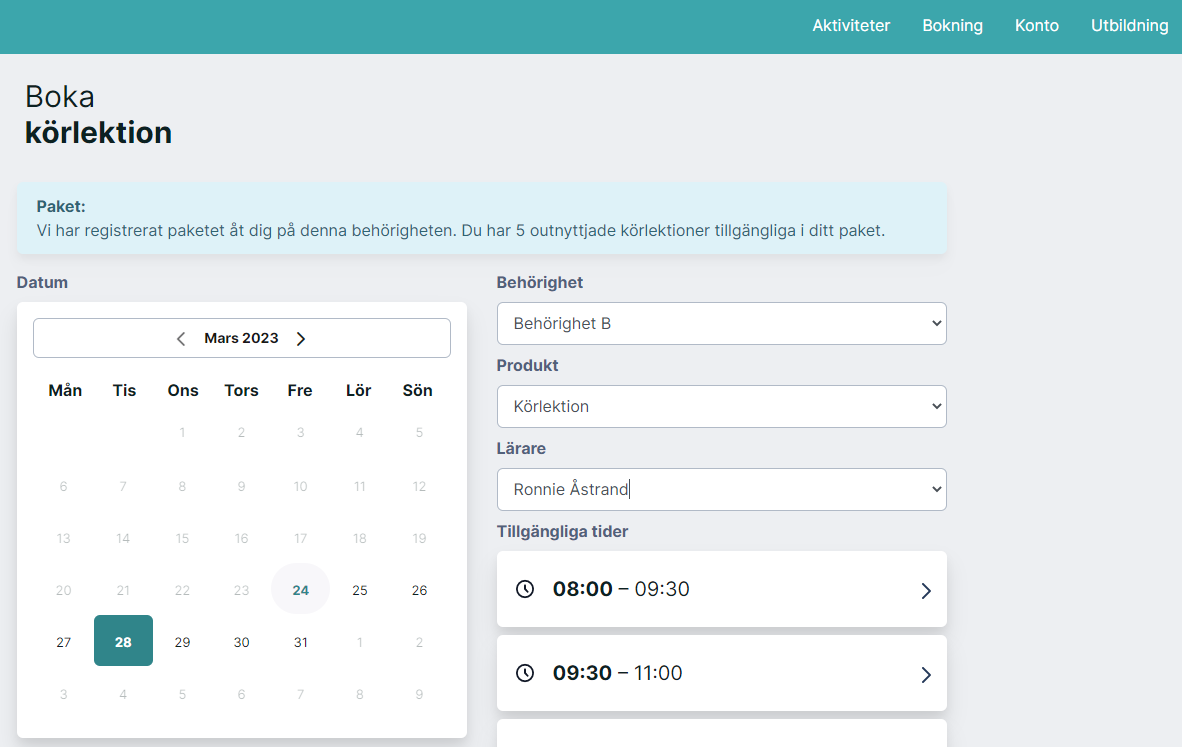This screenshot has height=747, width=1182.
Task: Click the Tillgängliga tider label
Action: (x=562, y=531)
